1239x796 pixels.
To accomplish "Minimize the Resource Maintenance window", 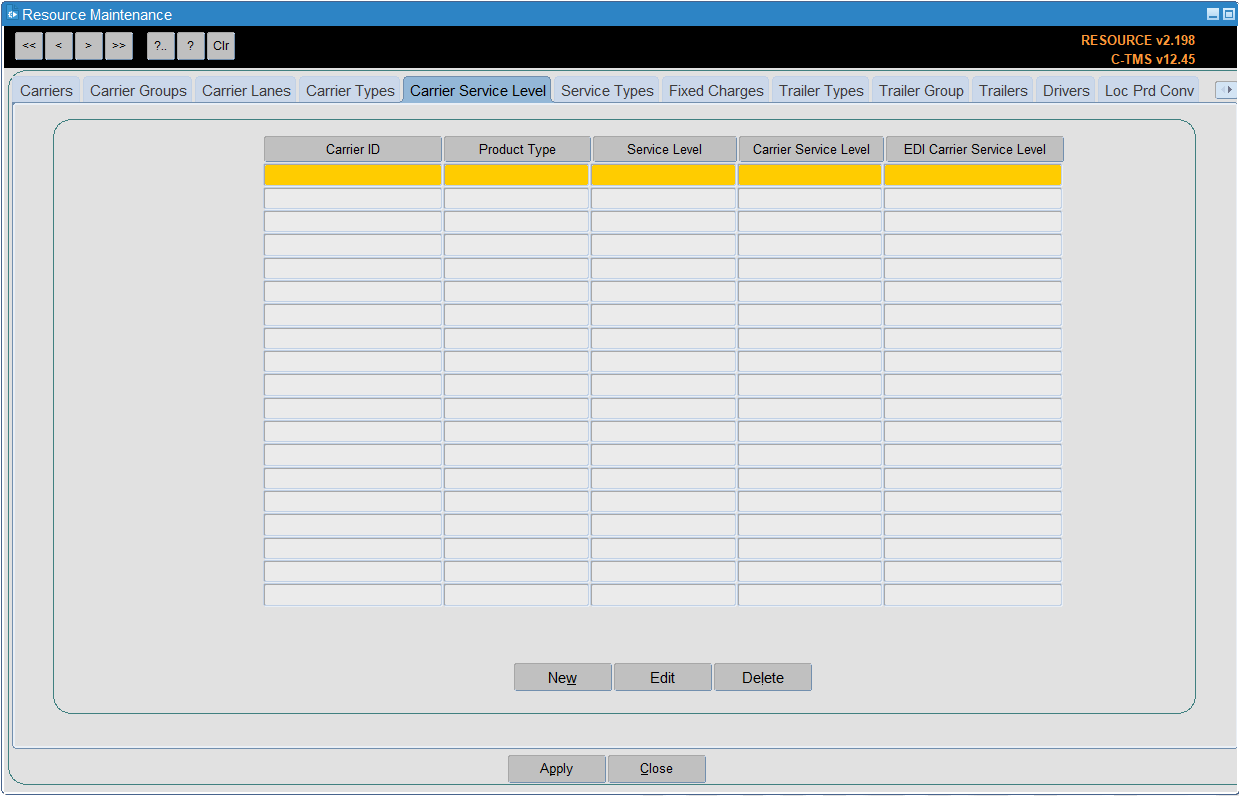I will coord(1213,14).
